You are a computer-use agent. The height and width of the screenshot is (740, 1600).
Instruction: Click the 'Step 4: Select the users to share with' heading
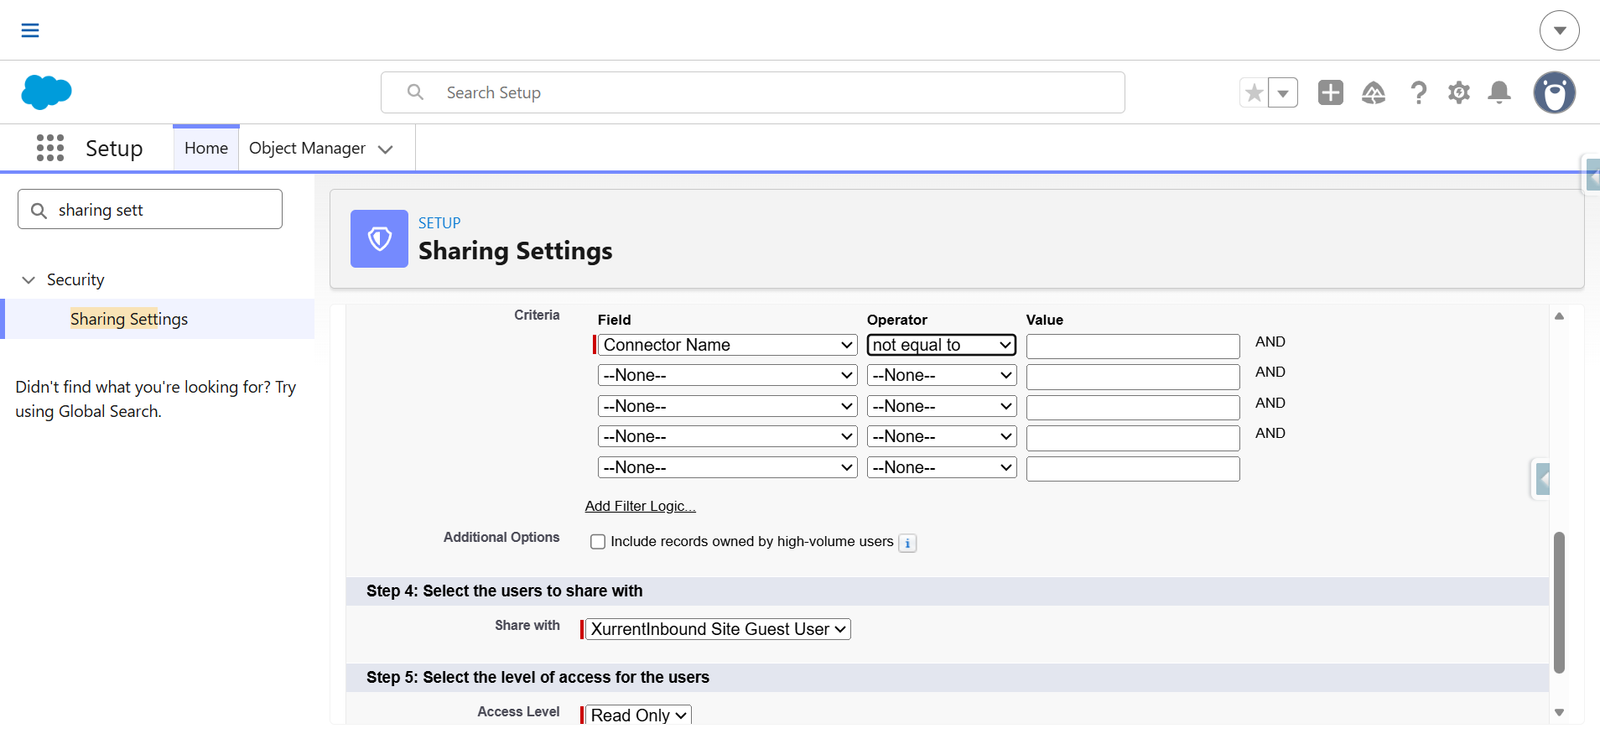tap(504, 591)
